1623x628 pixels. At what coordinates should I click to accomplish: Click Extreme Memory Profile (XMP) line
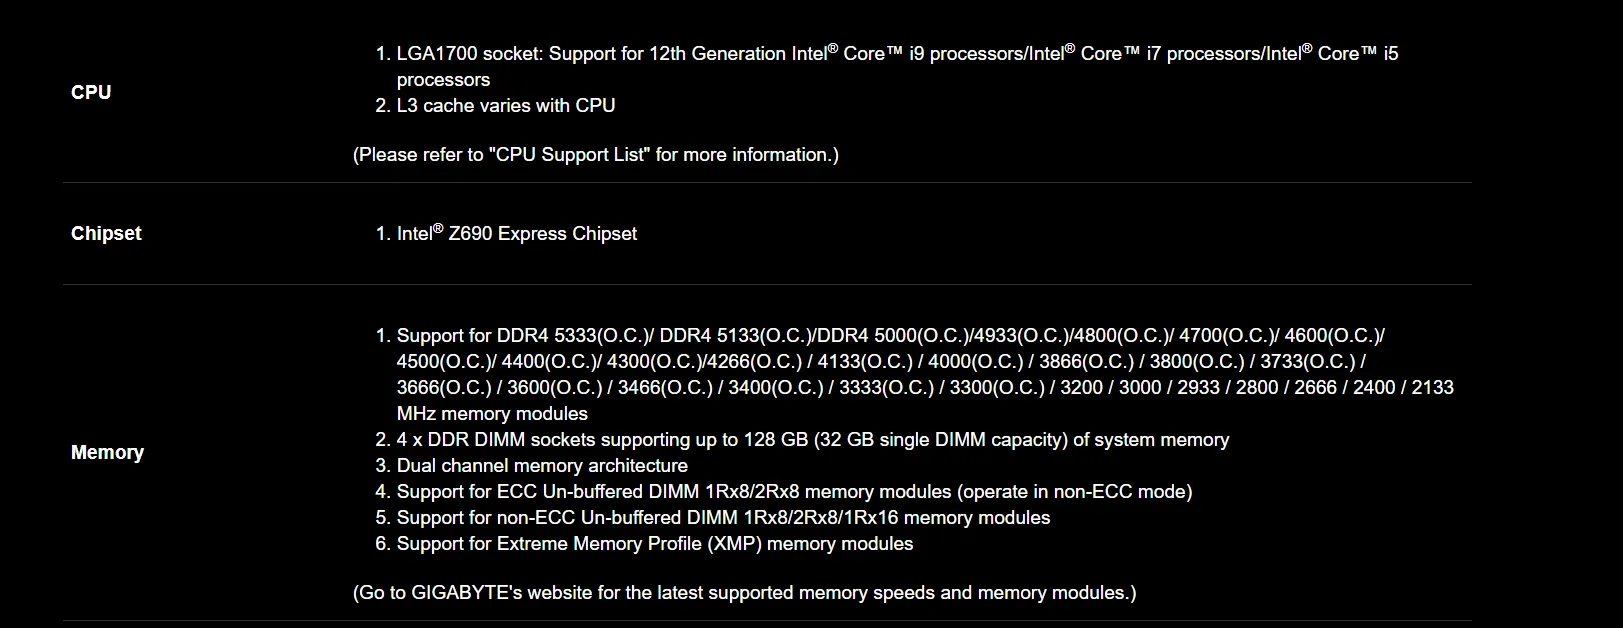pyautogui.click(x=655, y=543)
